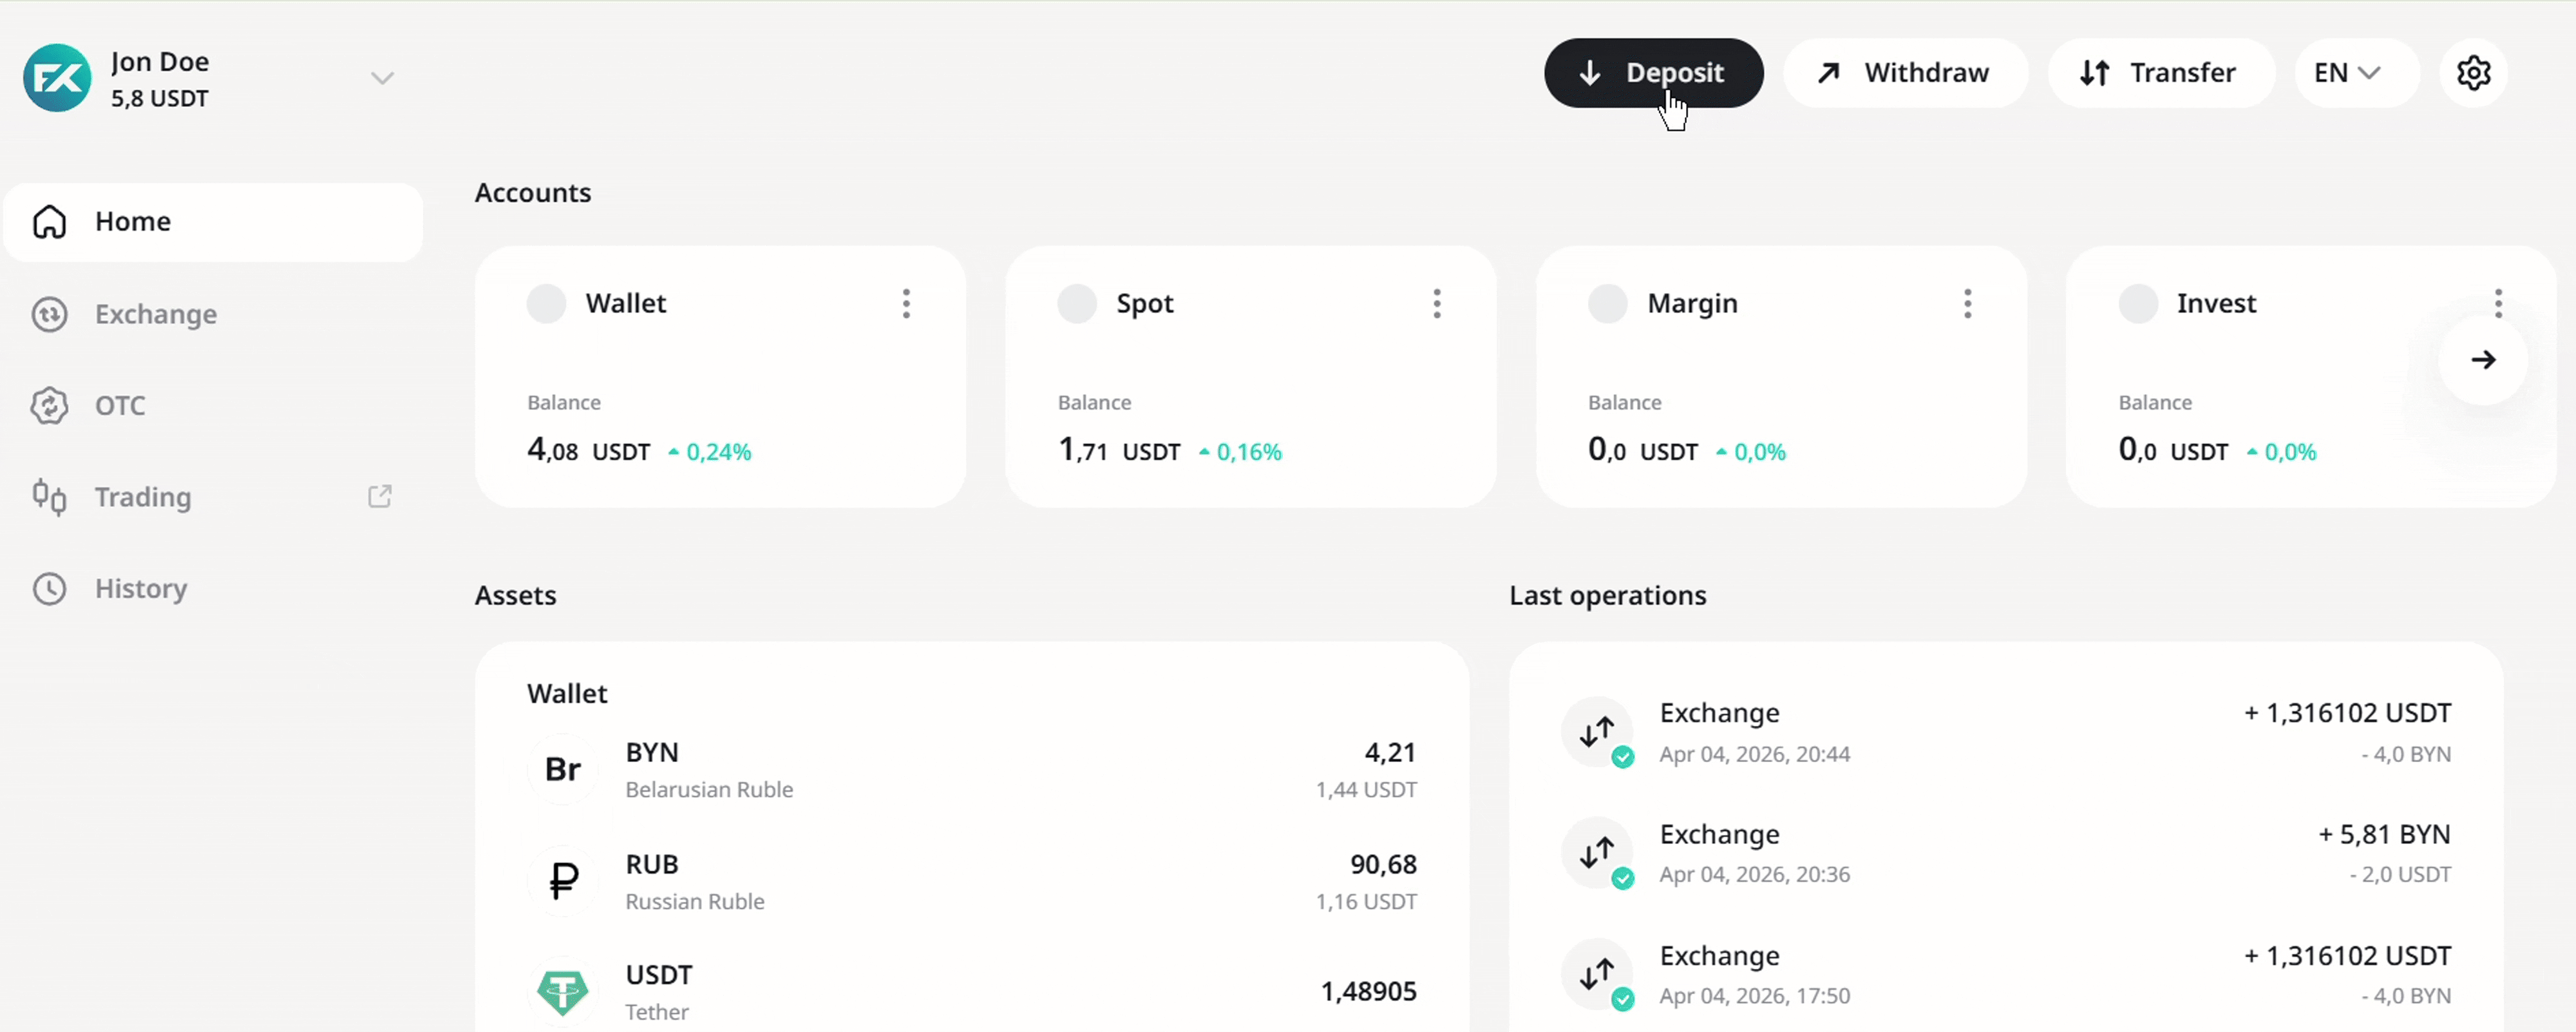
Task: Open the settings gear icon
Action: (x=2473, y=73)
